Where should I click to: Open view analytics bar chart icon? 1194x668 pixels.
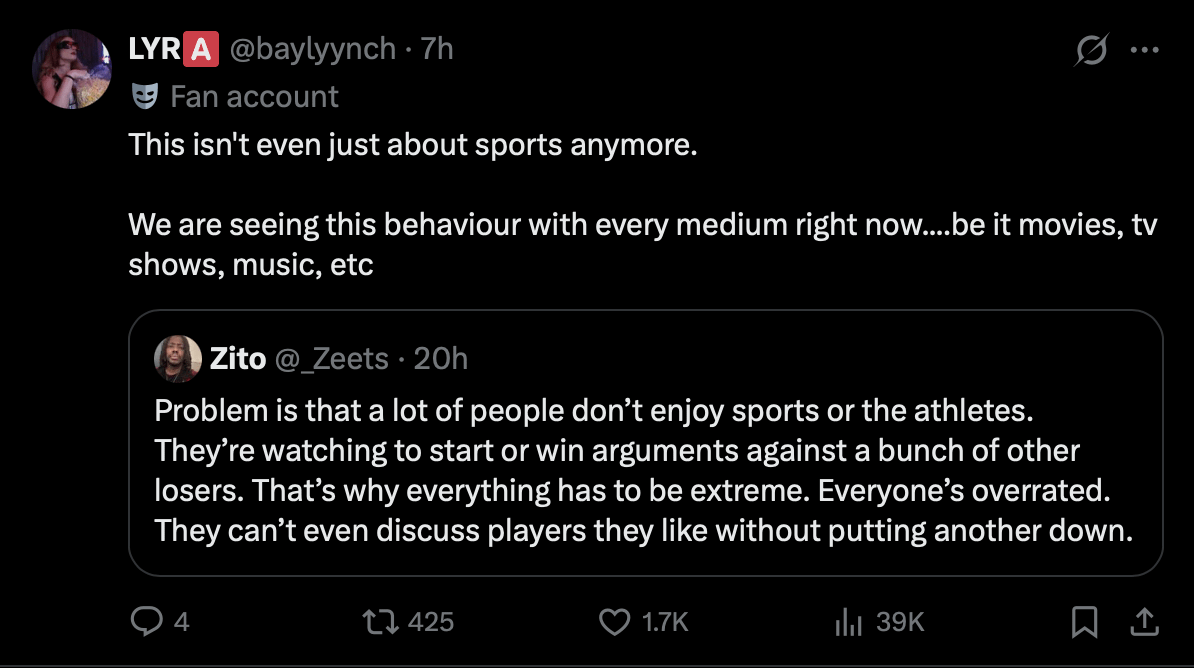point(848,621)
